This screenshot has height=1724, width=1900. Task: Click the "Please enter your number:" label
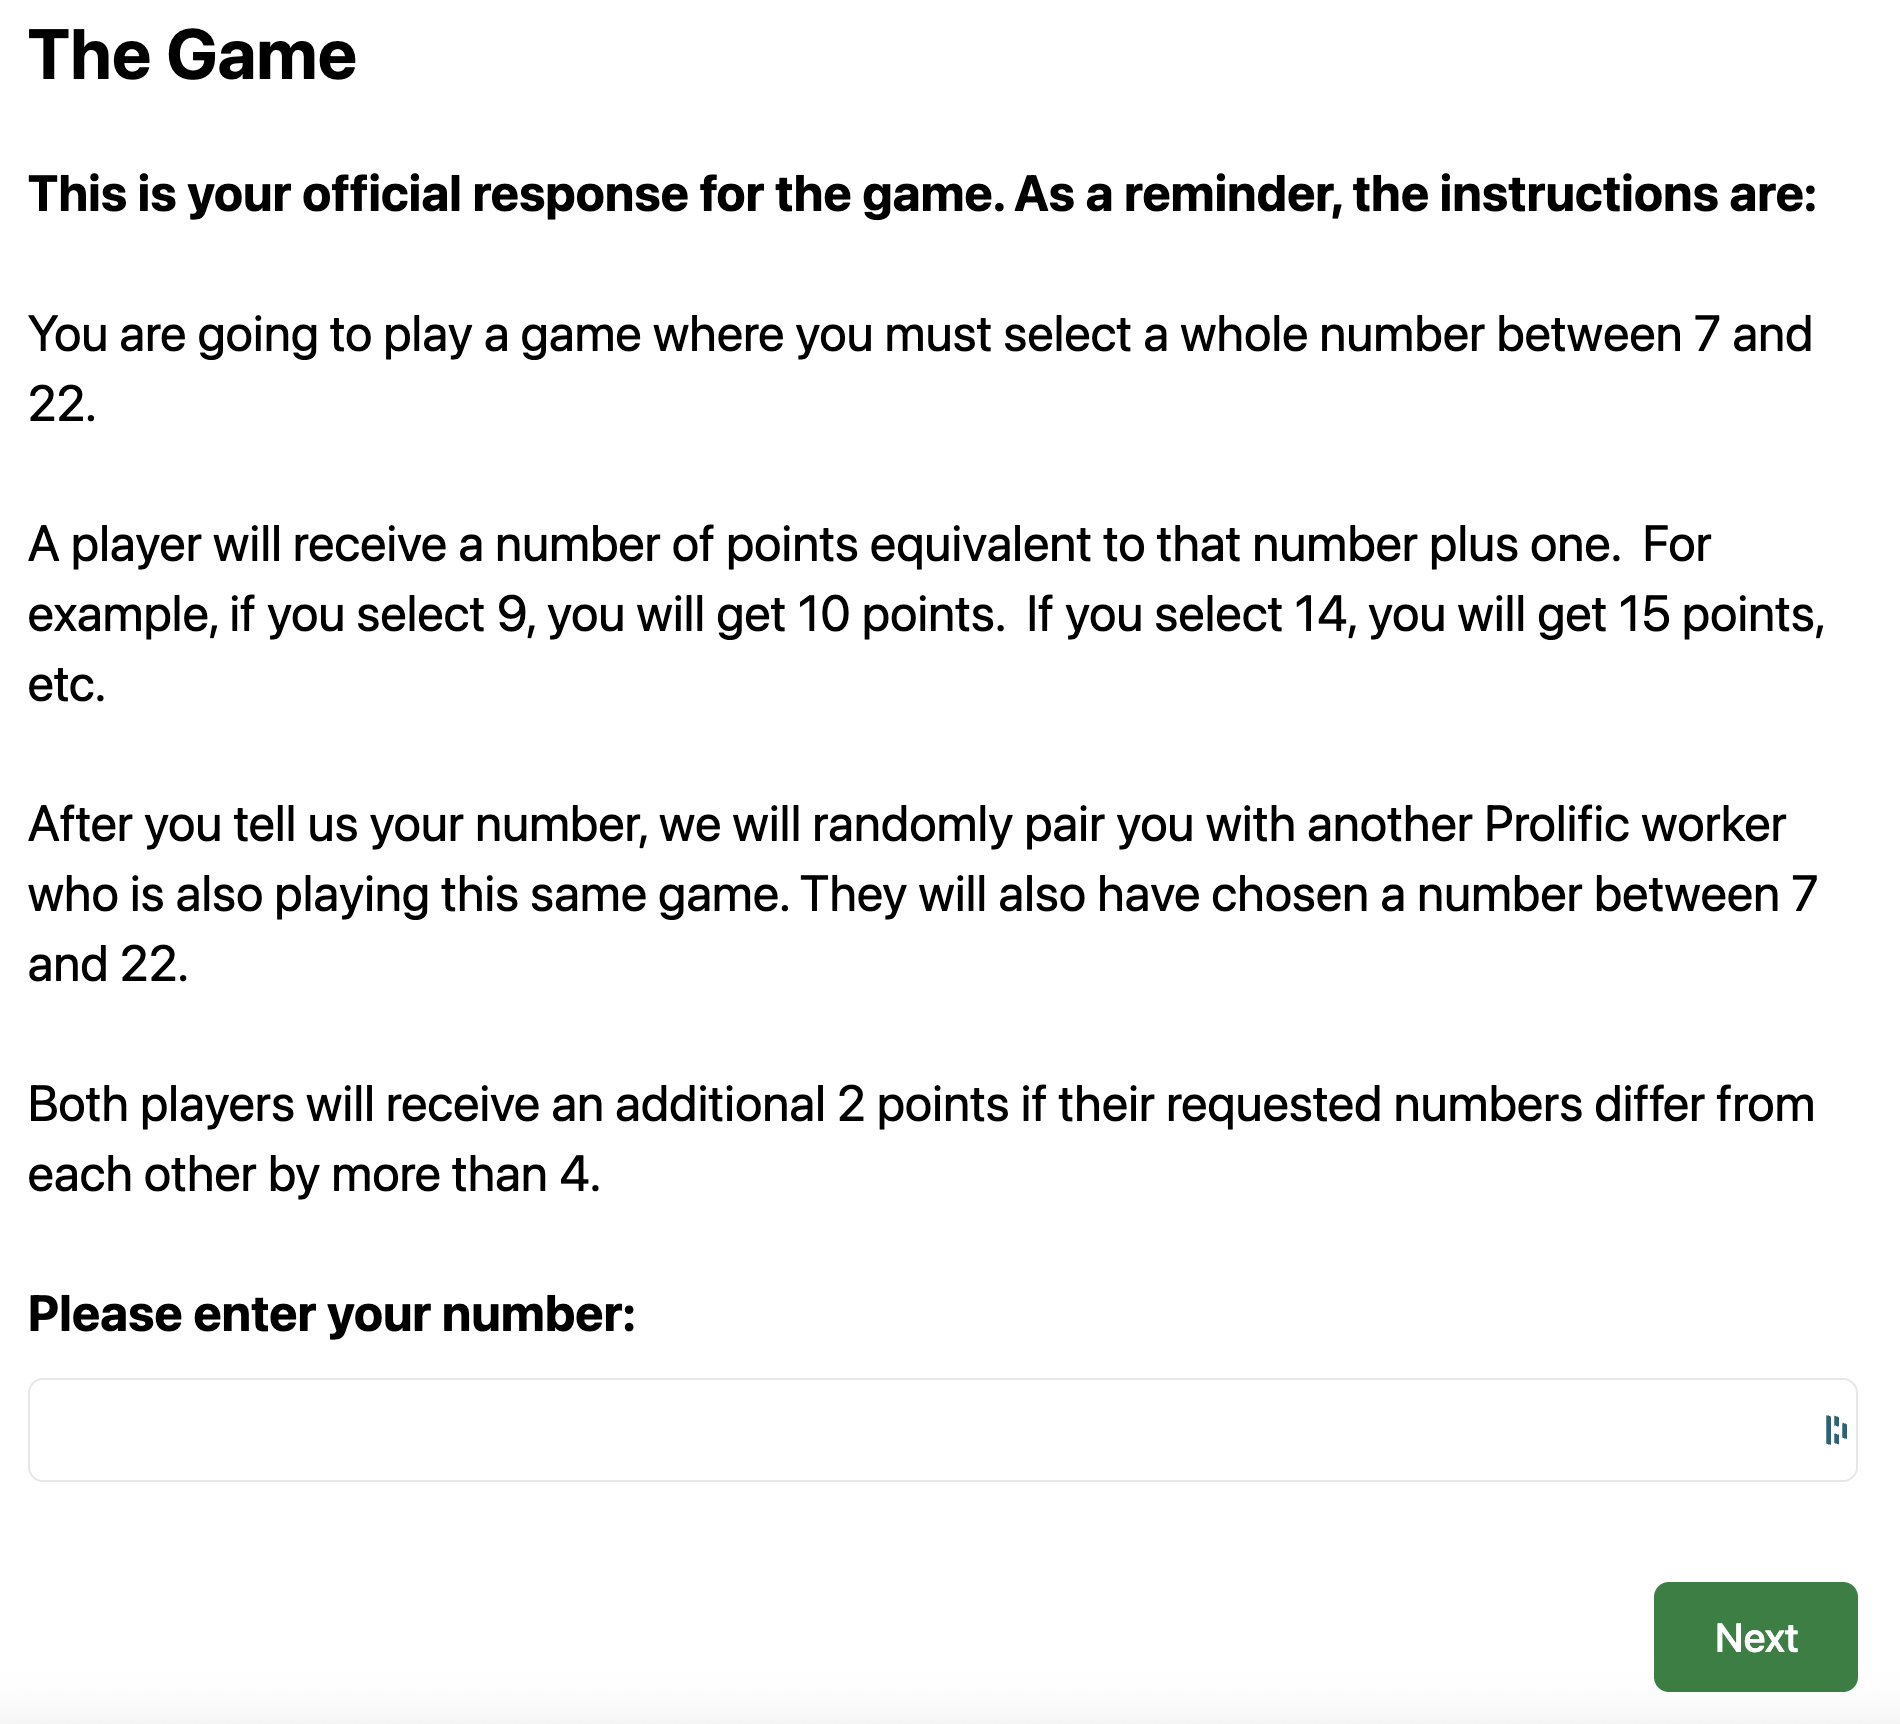coord(332,1314)
